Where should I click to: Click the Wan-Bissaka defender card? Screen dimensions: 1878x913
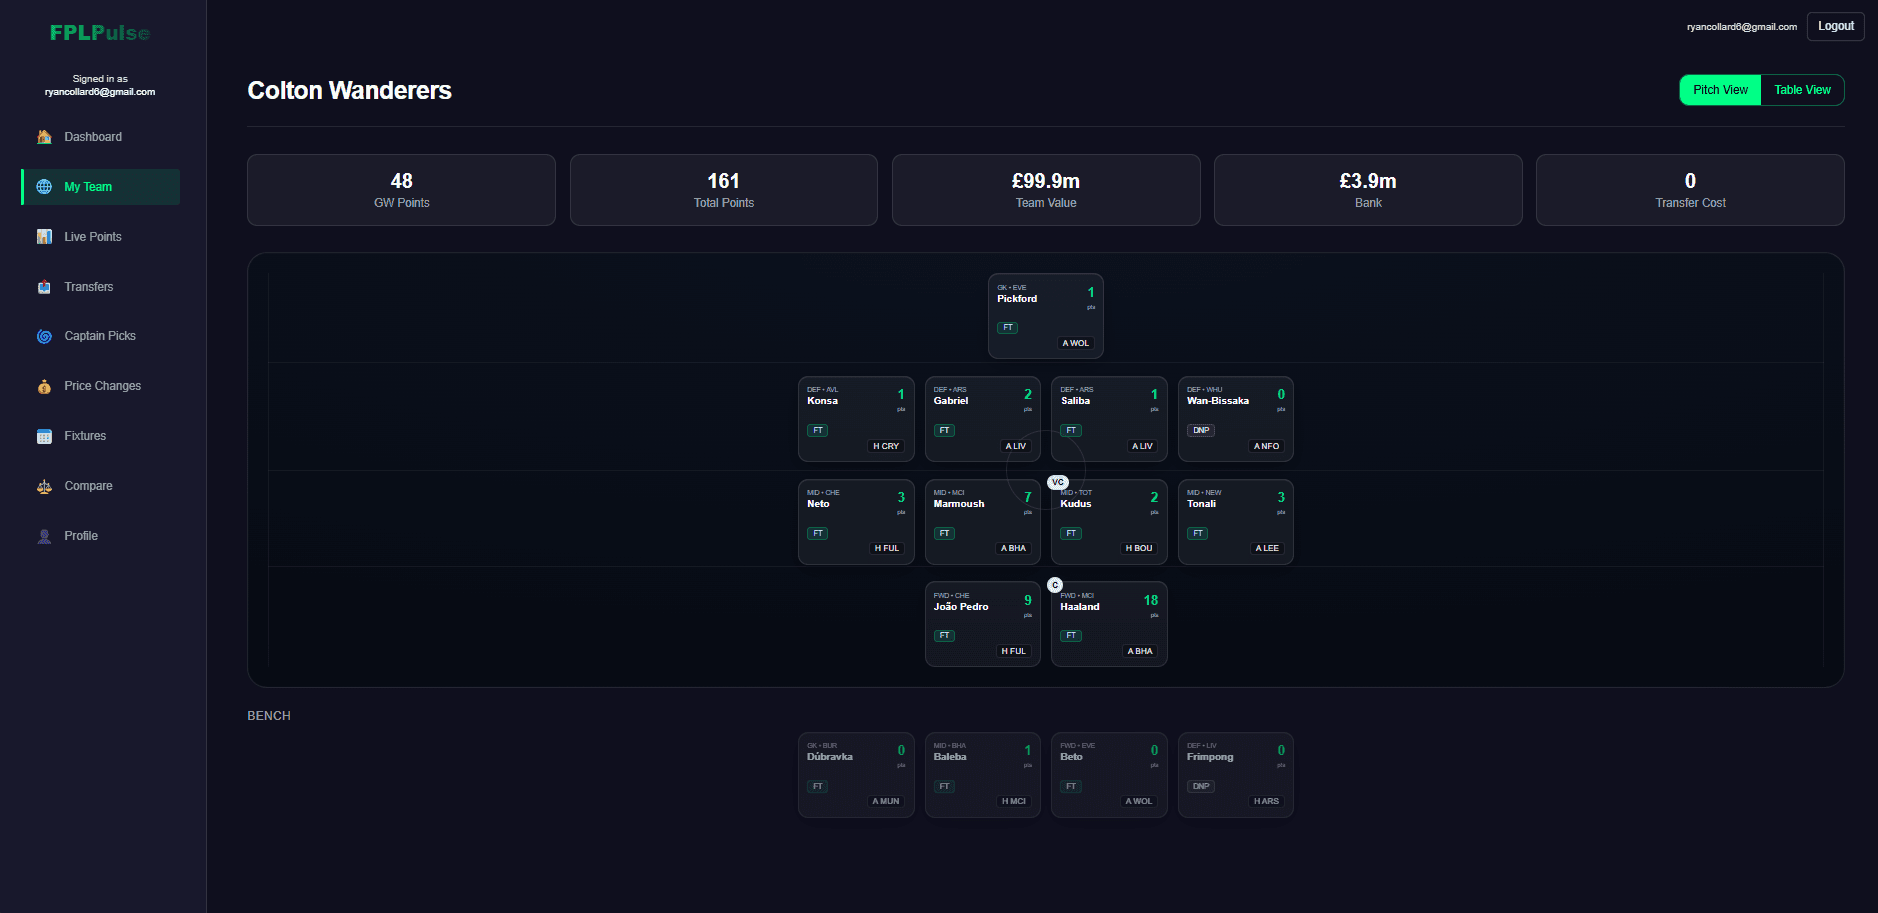(x=1235, y=419)
